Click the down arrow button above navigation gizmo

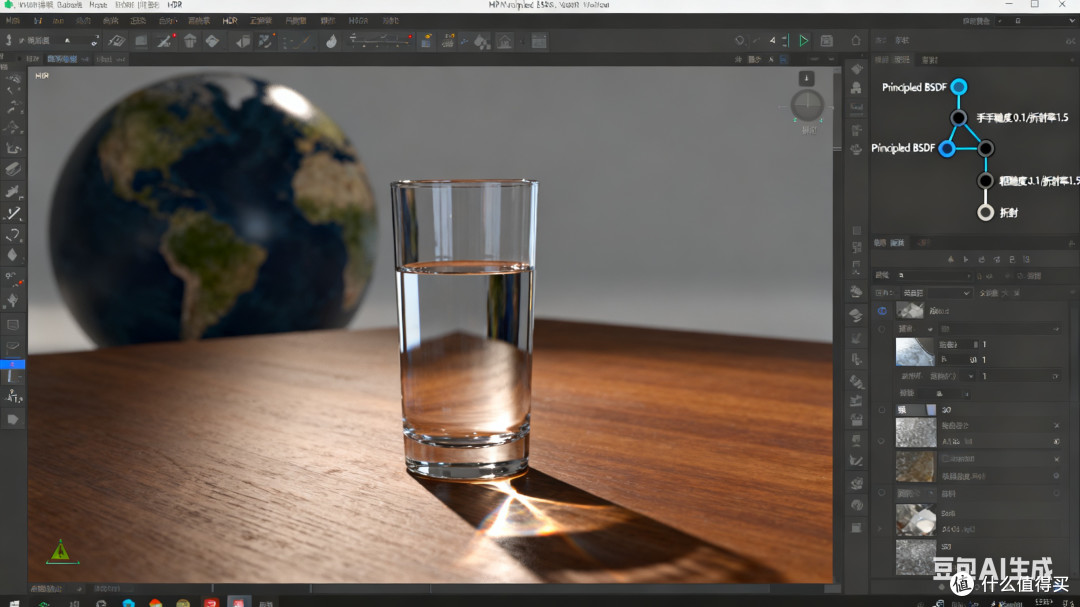(x=807, y=78)
